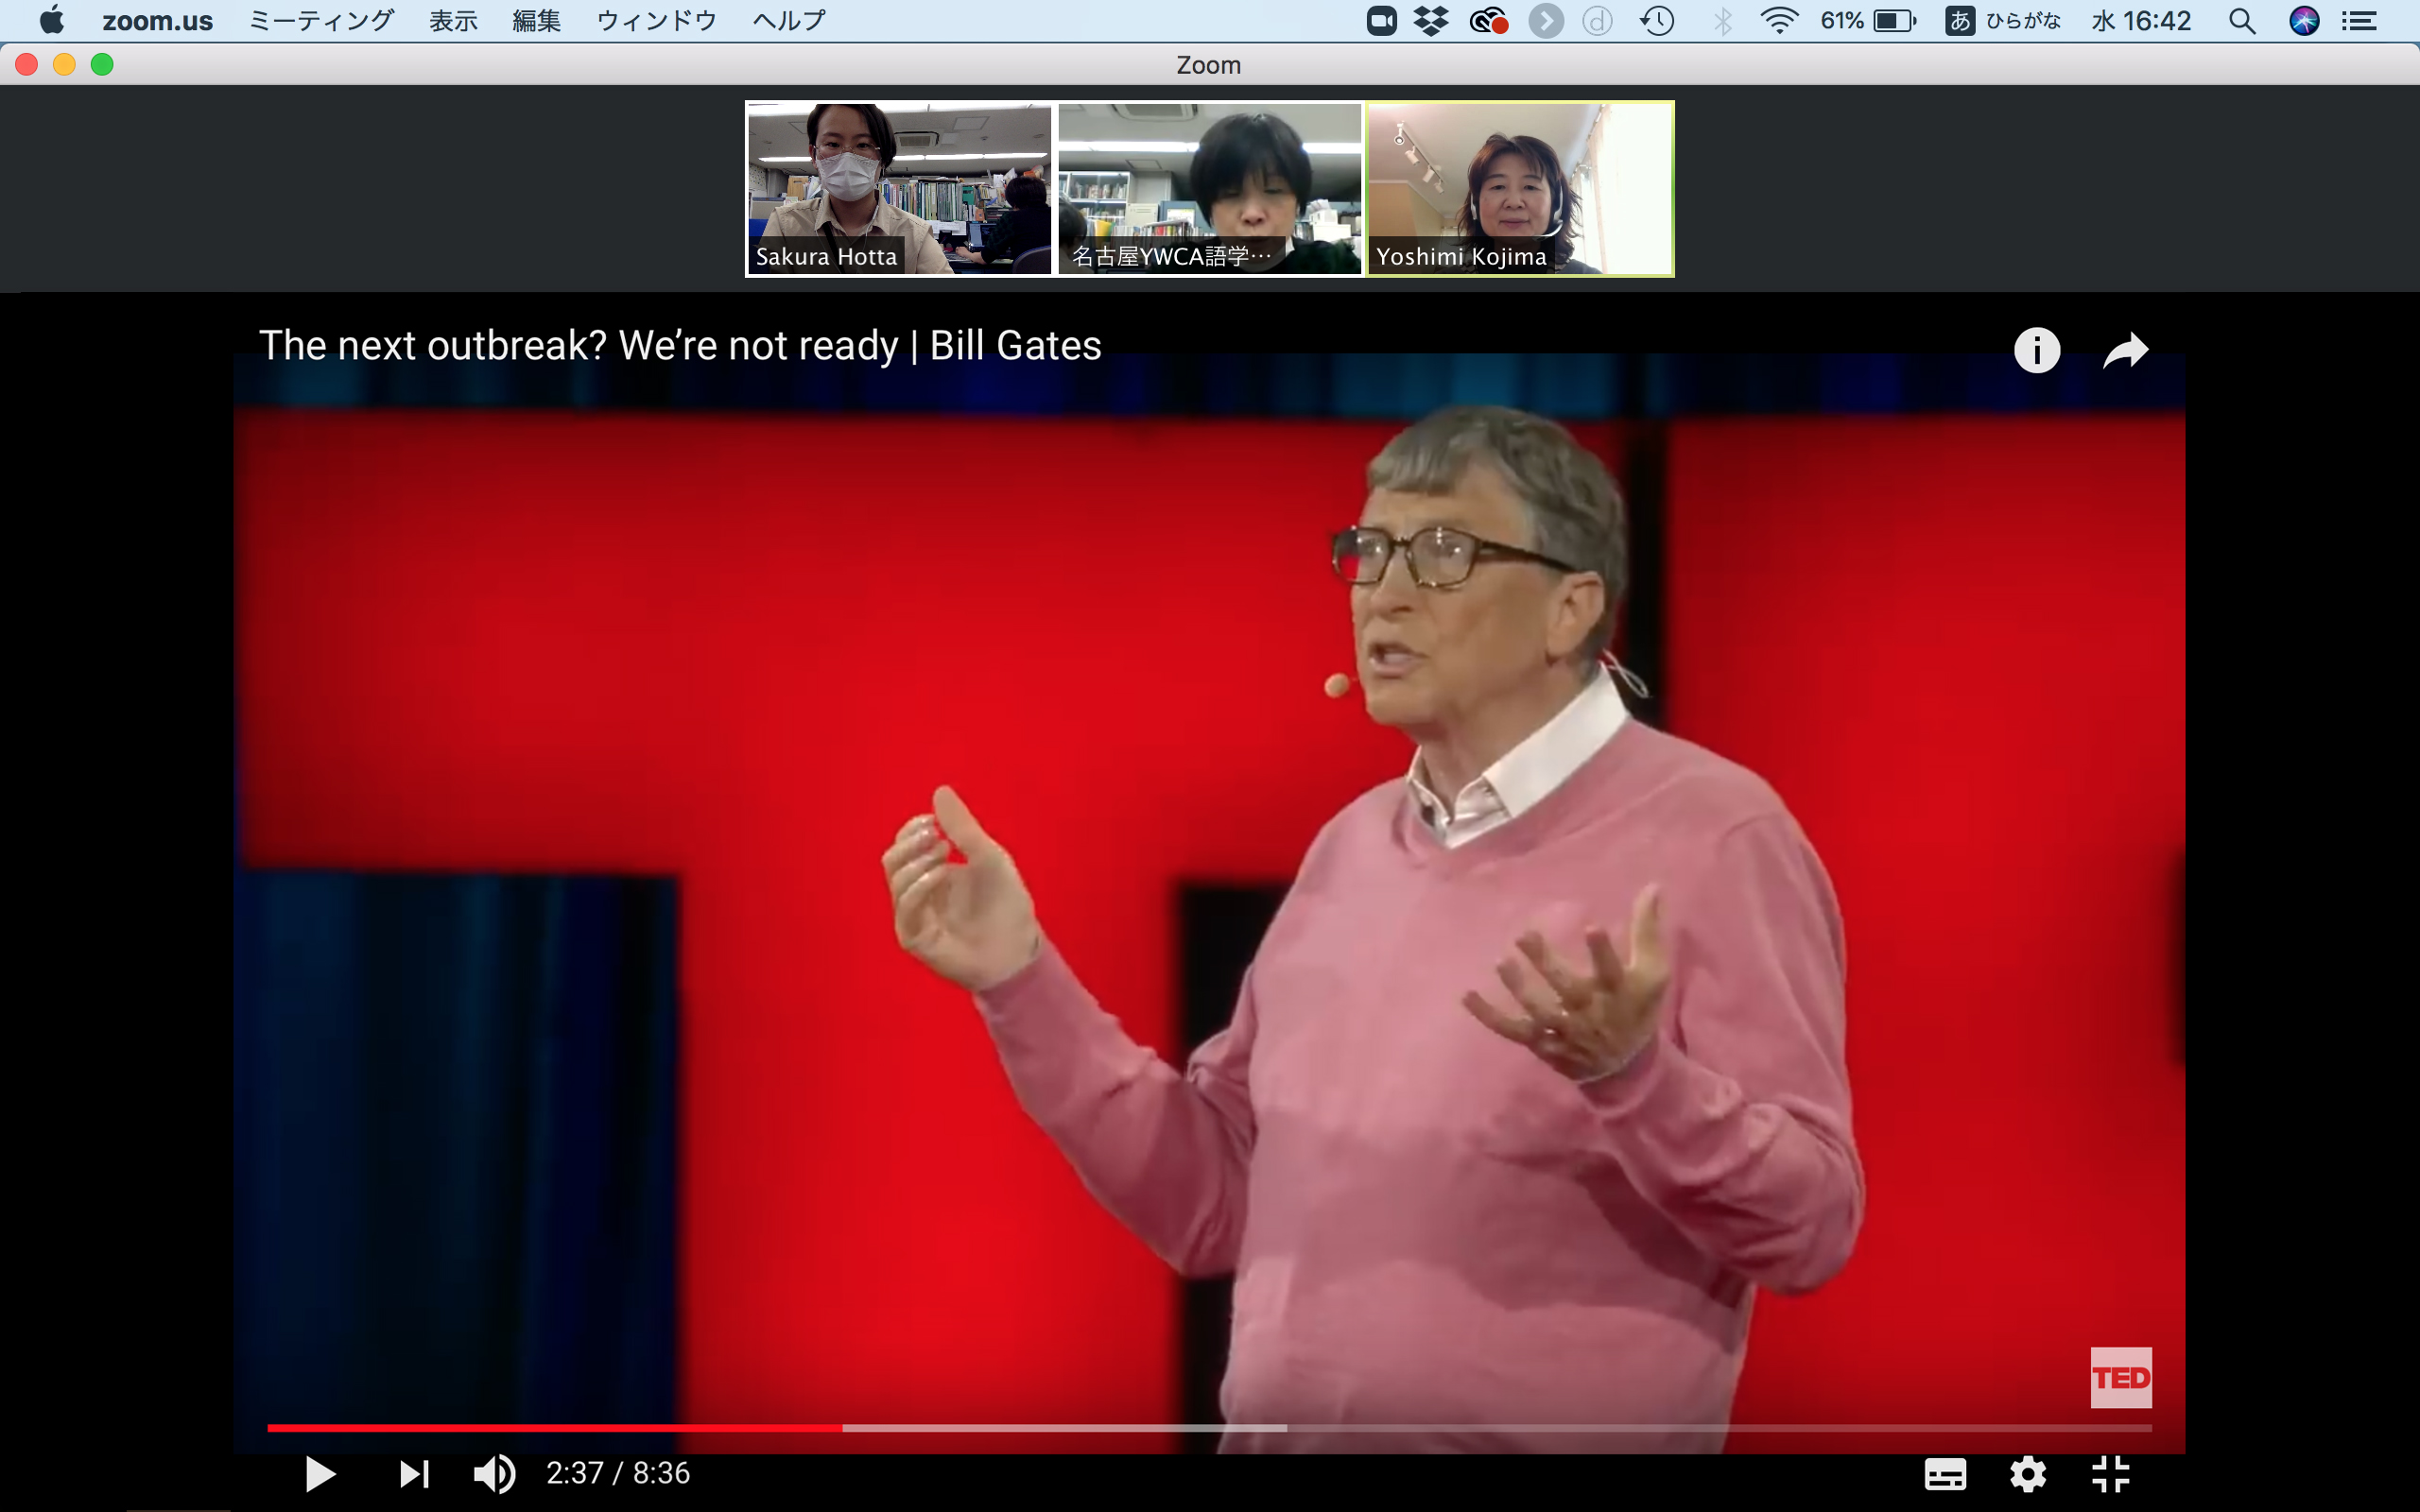
Task: Click the yellow minimize window button
Action: (x=64, y=65)
